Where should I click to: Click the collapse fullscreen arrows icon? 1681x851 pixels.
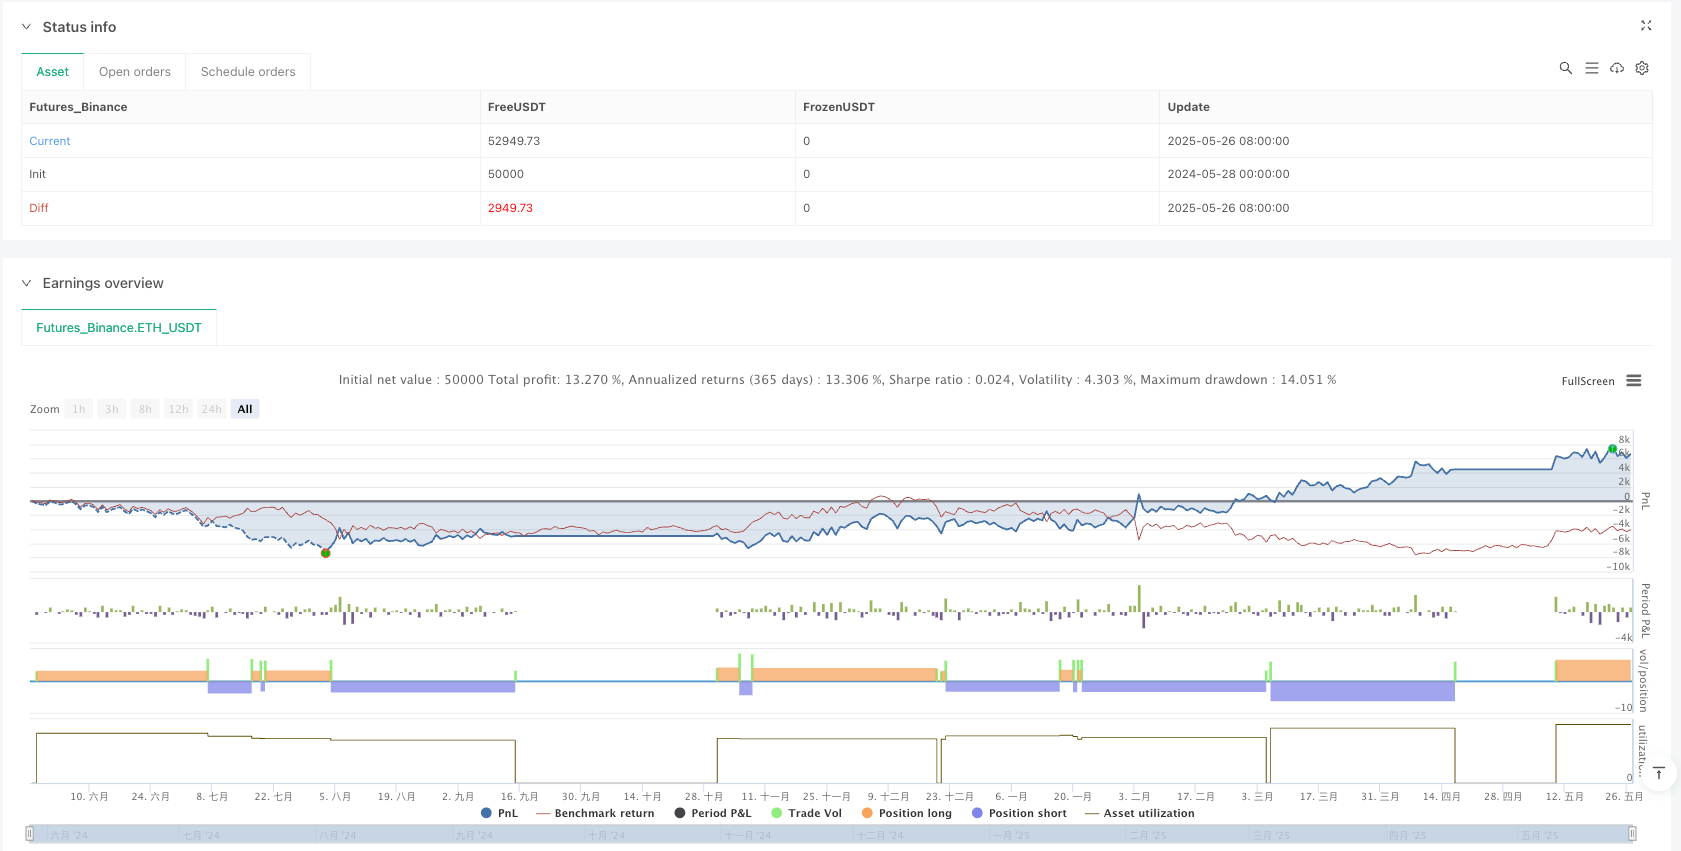click(1646, 26)
